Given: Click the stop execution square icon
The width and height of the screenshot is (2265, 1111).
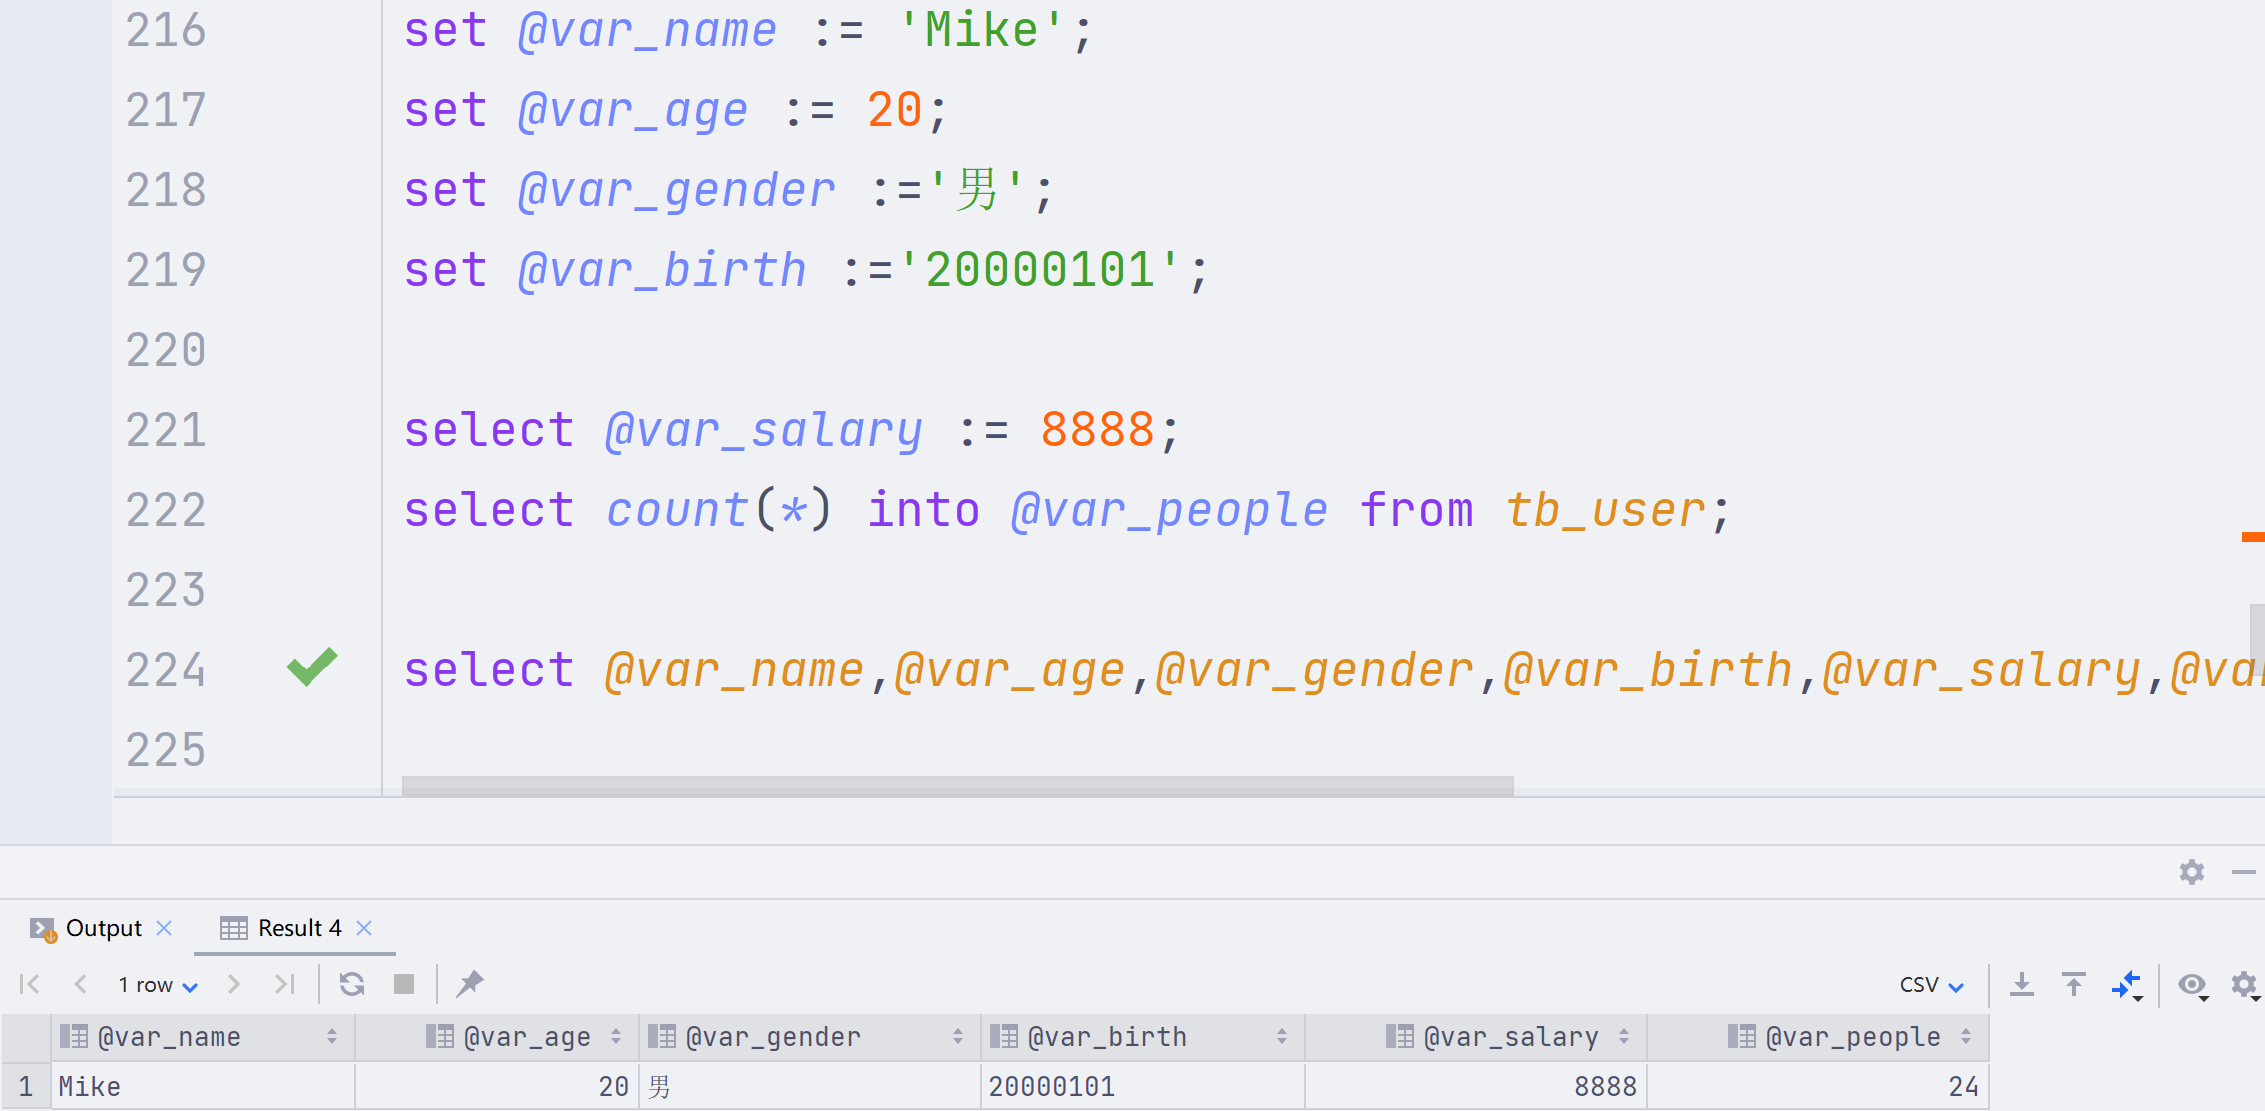Looking at the screenshot, I should 404,984.
